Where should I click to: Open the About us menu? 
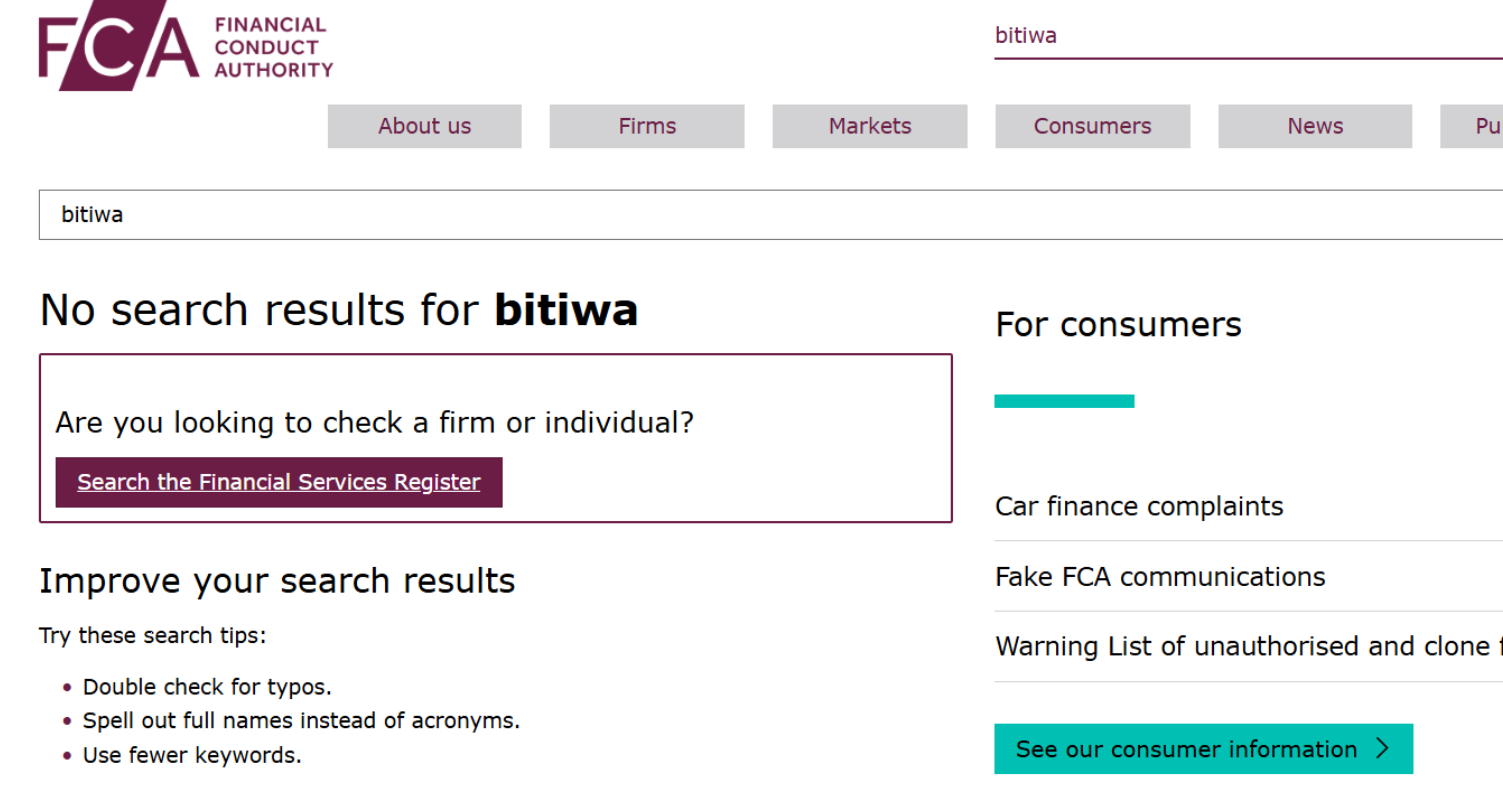pyautogui.click(x=425, y=126)
